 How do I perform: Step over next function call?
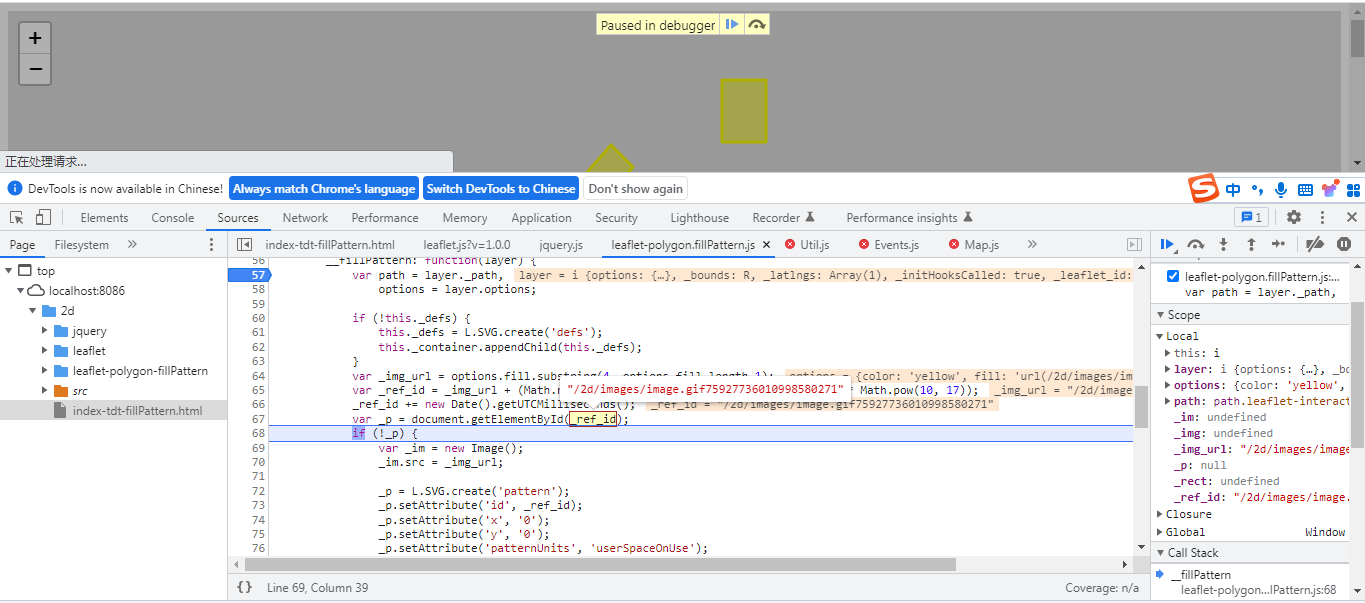pos(1195,244)
